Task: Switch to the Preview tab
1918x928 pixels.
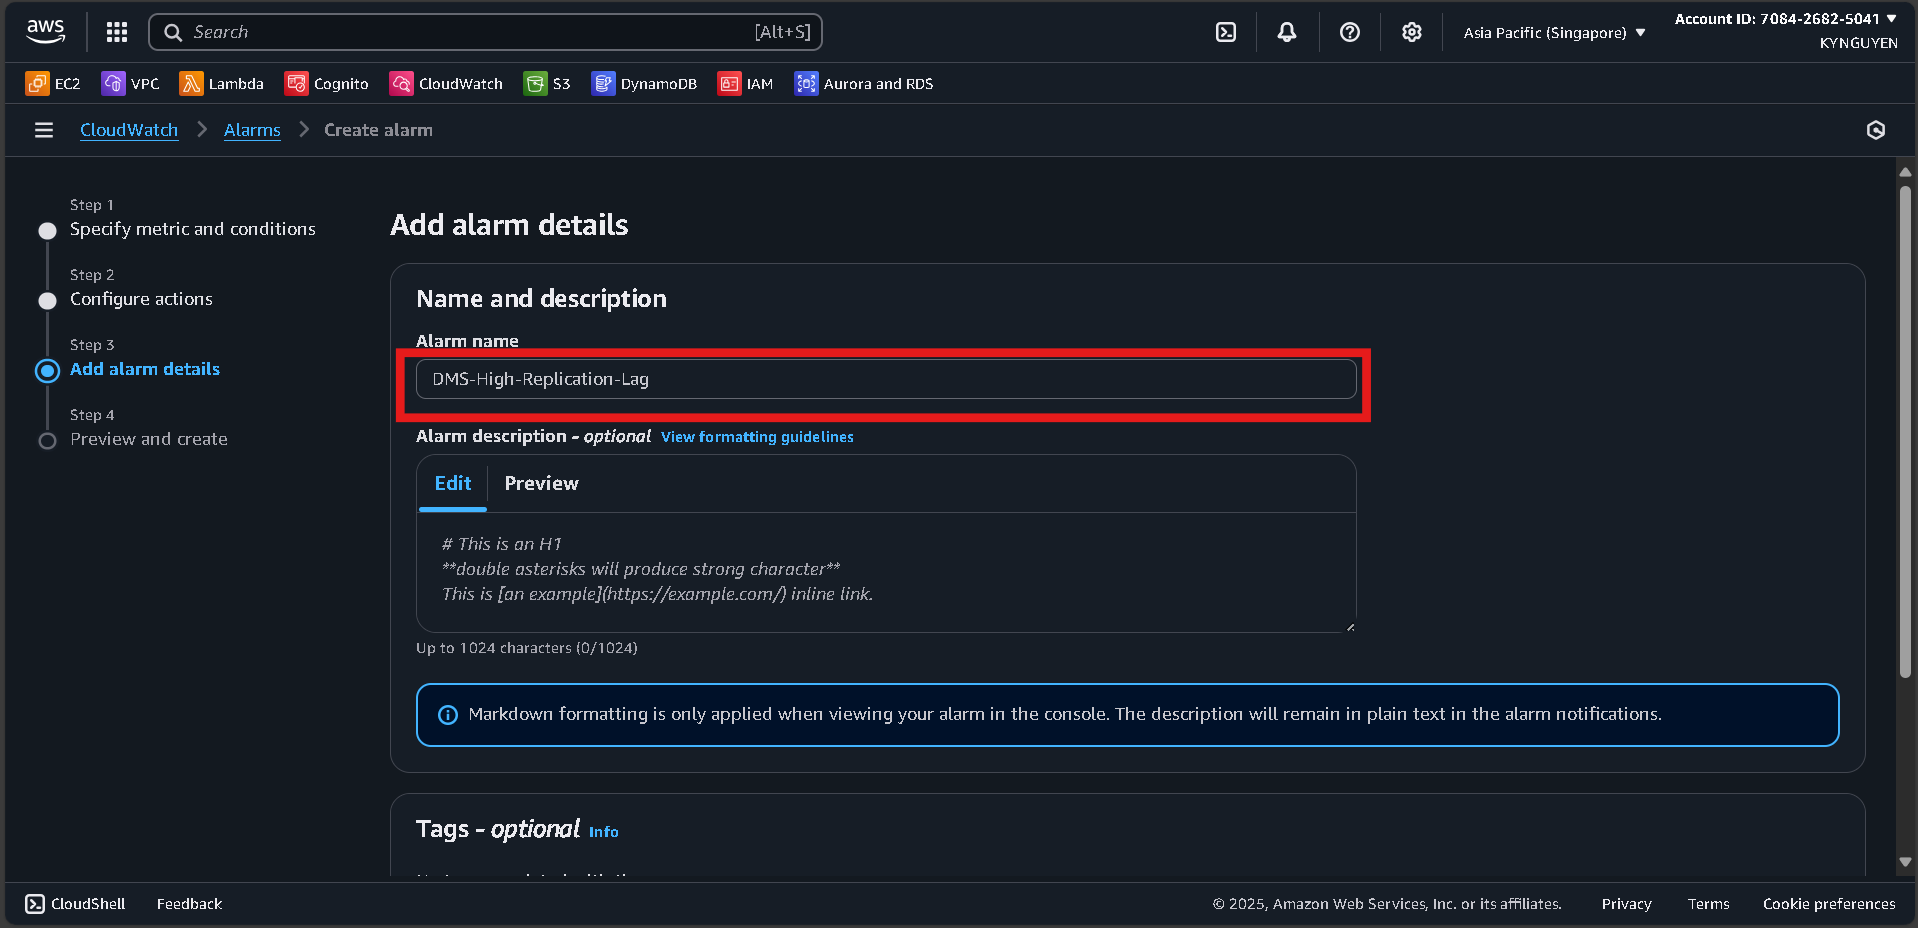Action: coord(541,483)
